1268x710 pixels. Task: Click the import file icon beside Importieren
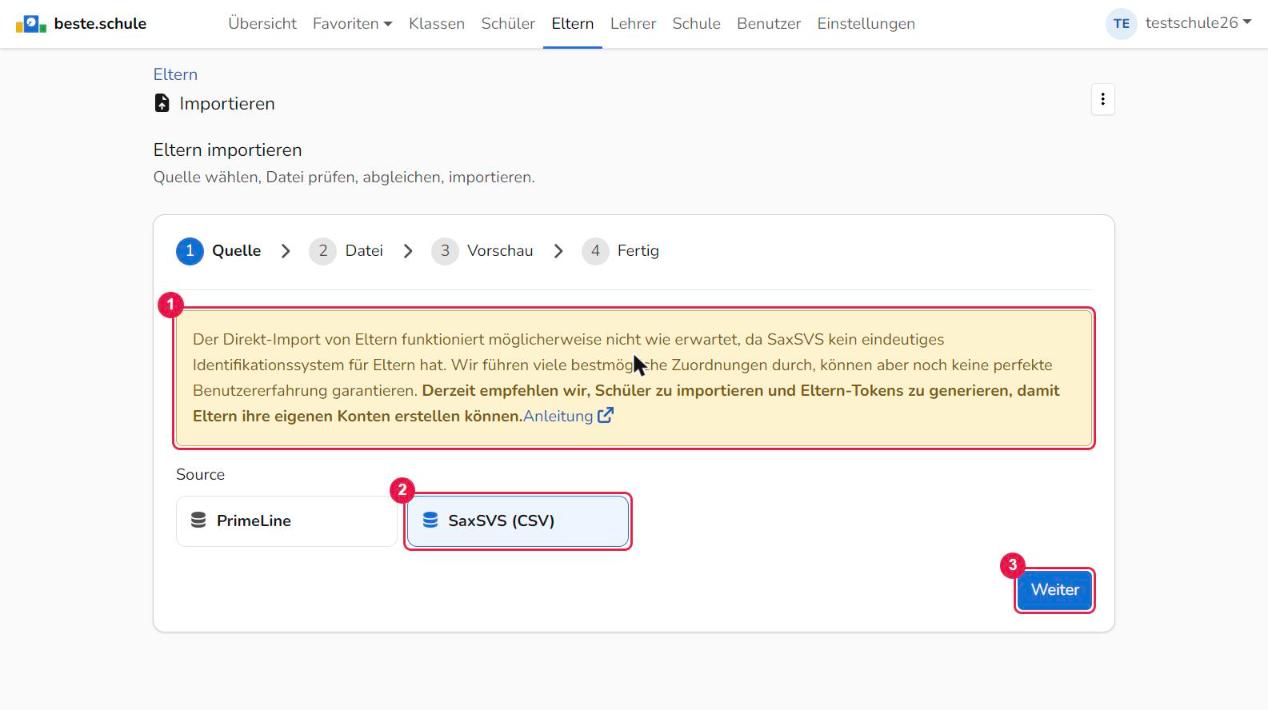tap(162, 103)
